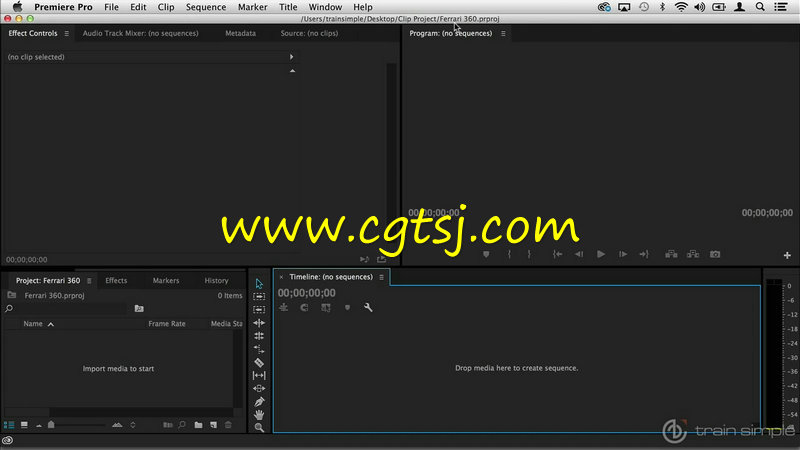Image resolution: width=800 pixels, height=450 pixels.
Task: Click Add Marker in Program monitor
Action: 486,254
